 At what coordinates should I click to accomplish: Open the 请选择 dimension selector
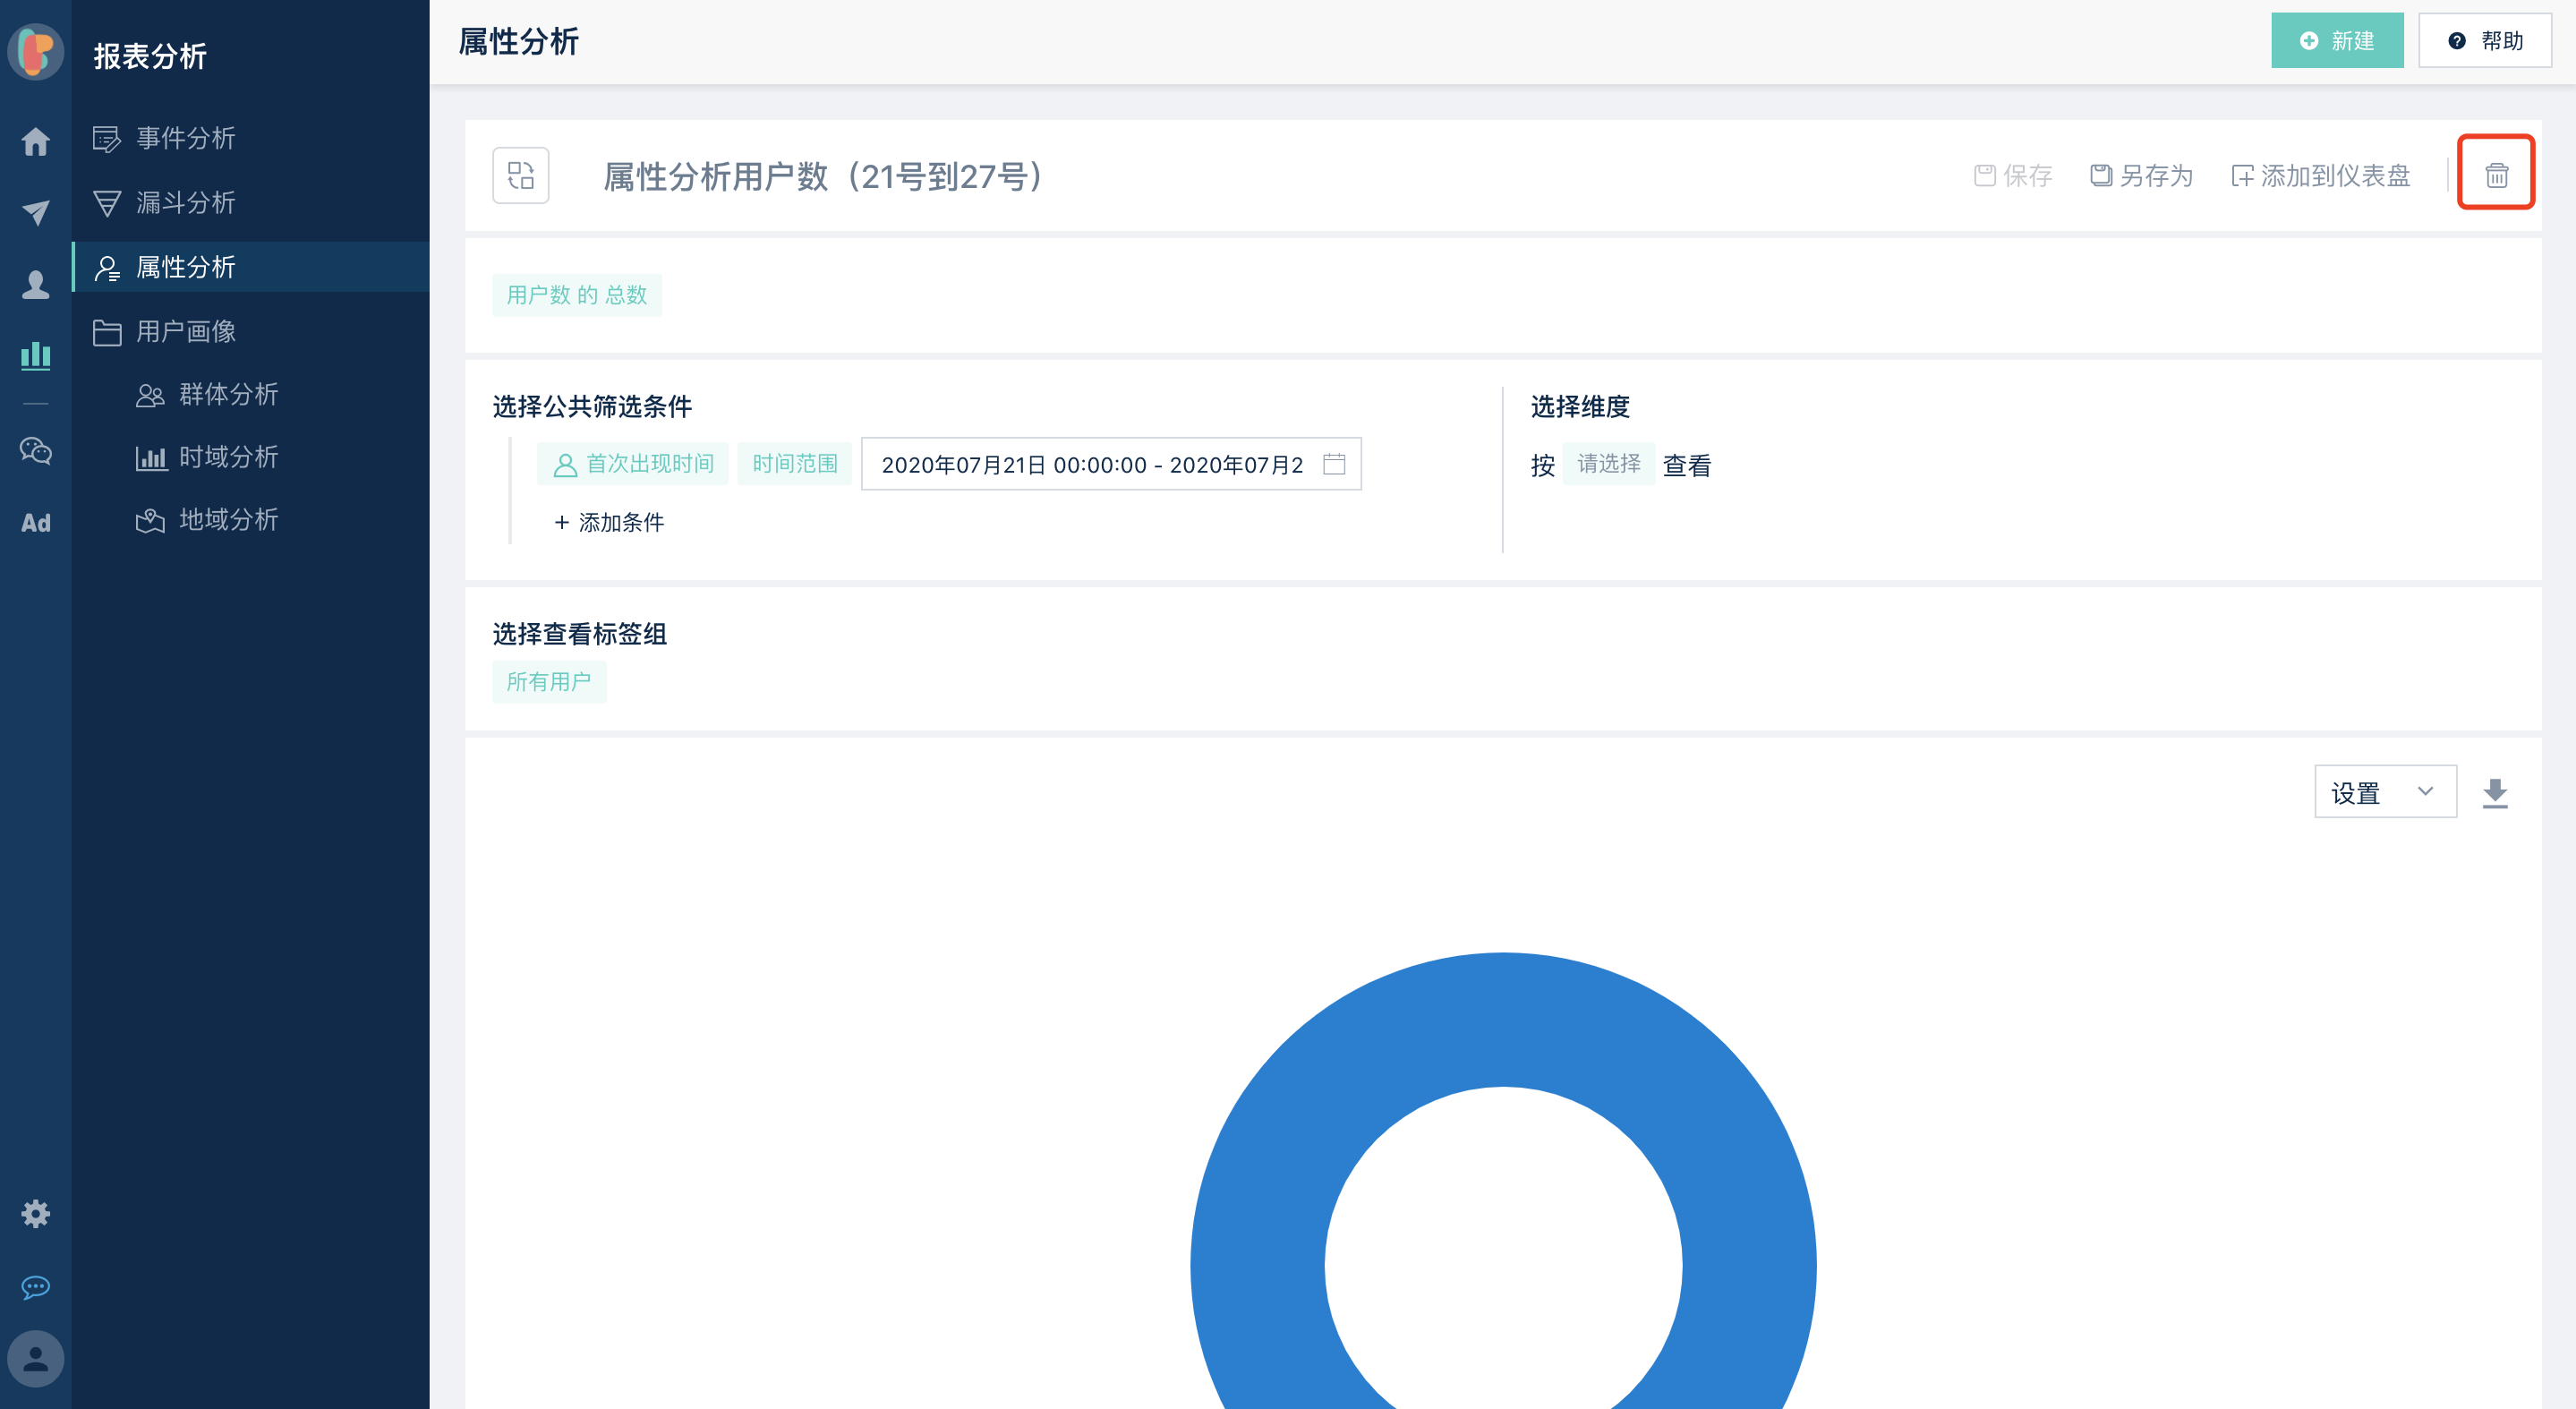(x=1608, y=464)
